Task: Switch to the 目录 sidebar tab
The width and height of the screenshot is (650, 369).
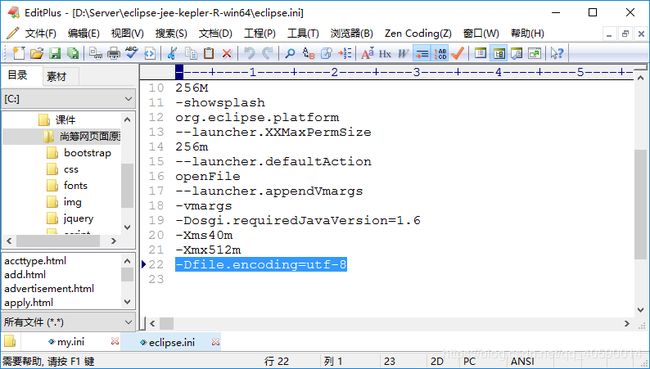Action: tap(17, 75)
